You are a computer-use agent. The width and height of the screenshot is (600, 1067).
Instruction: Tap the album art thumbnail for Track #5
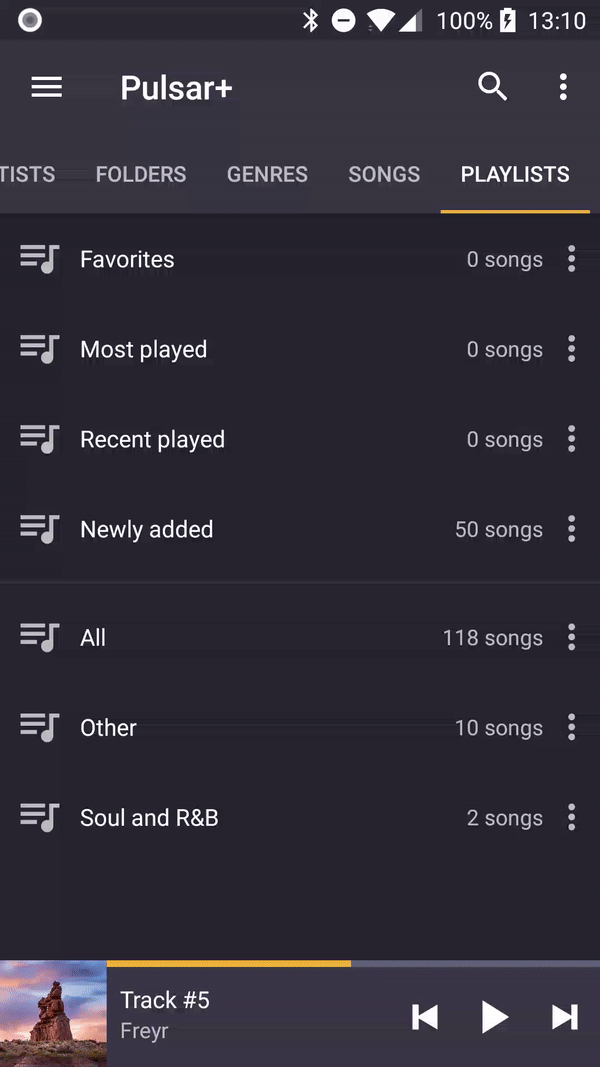tap(53, 1014)
